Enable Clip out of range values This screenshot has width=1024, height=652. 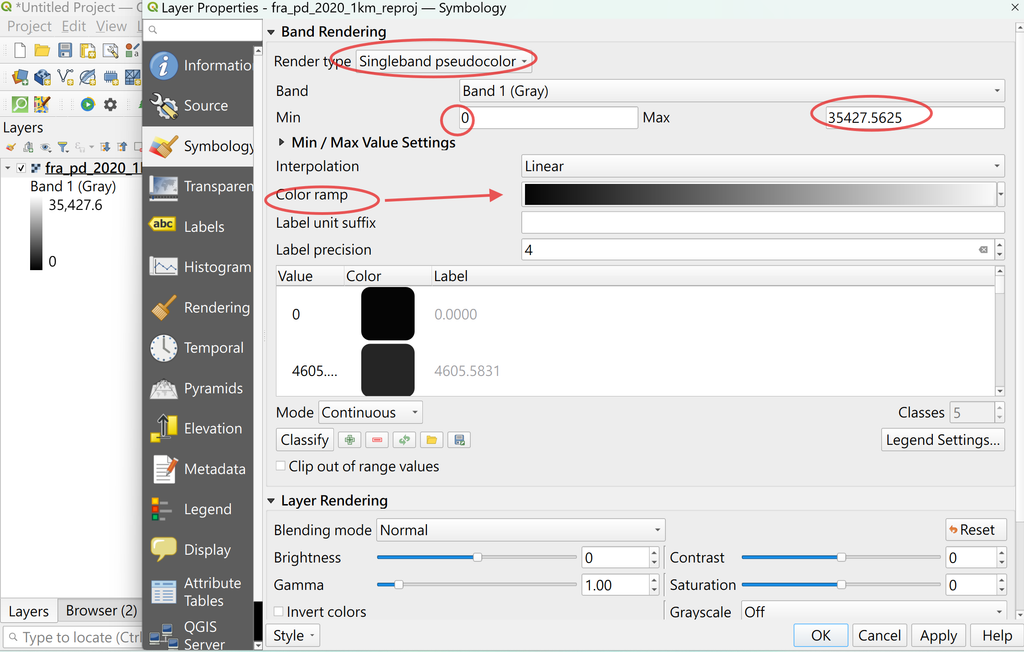[281, 466]
